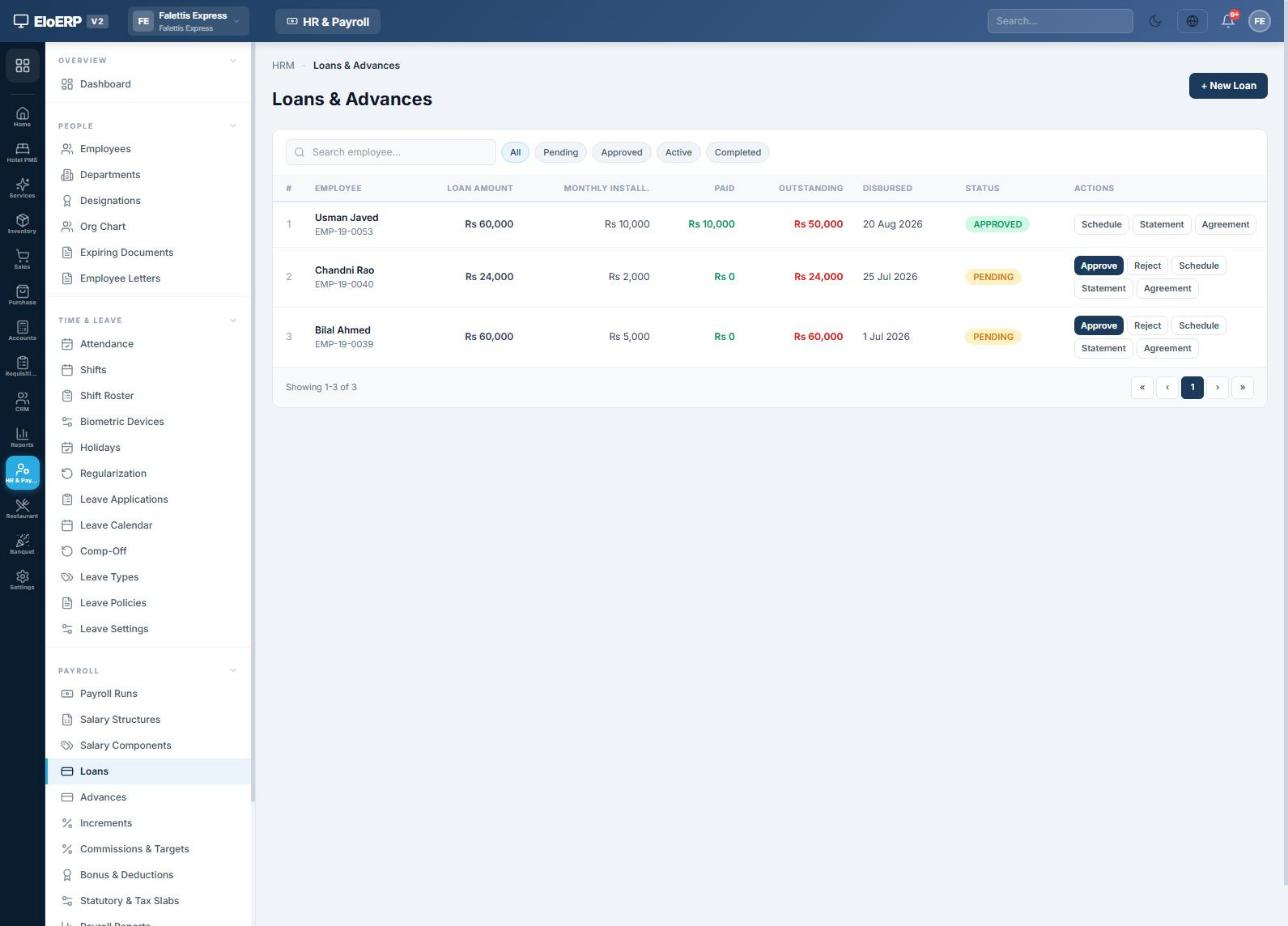The width and height of the screenshot is (1288, 926).
Task: Approve Chandni Rao's loan
Action: coord(1098,266)
